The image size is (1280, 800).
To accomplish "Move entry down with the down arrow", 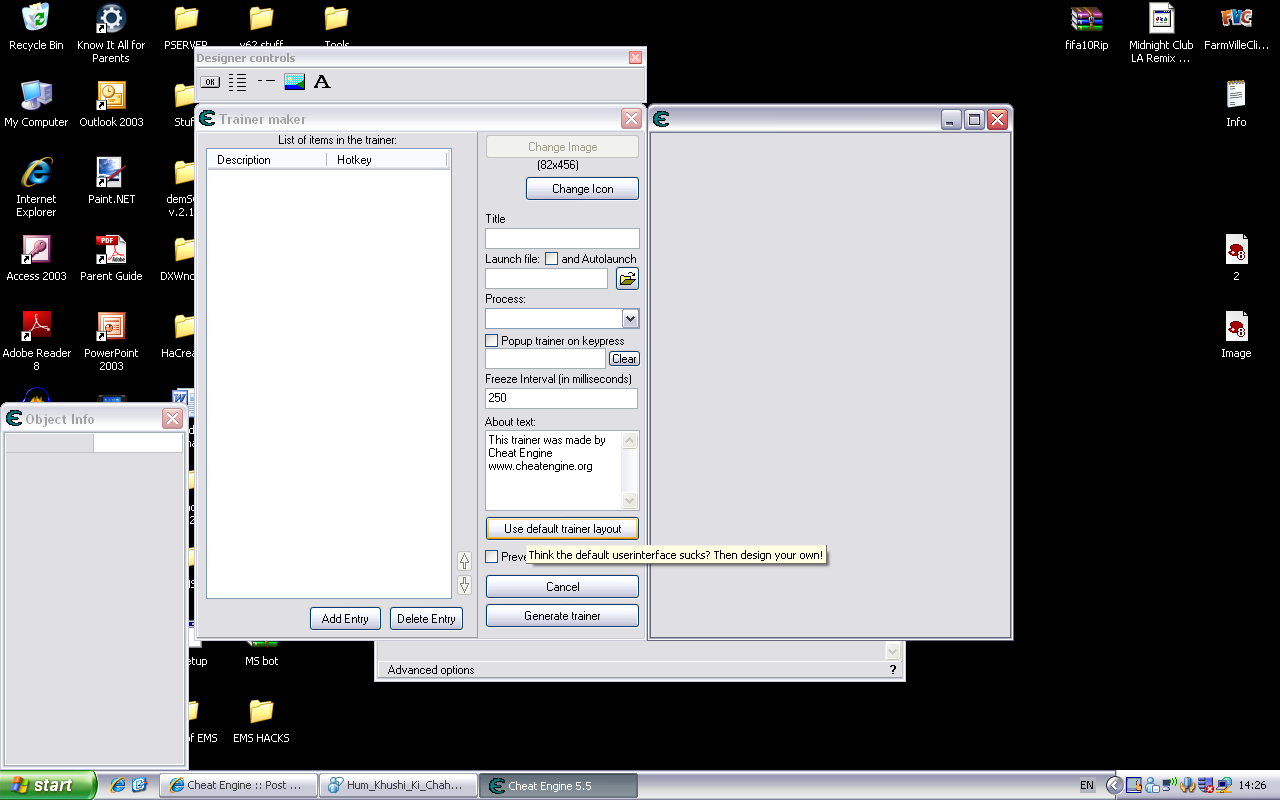I will click(464, 585).
